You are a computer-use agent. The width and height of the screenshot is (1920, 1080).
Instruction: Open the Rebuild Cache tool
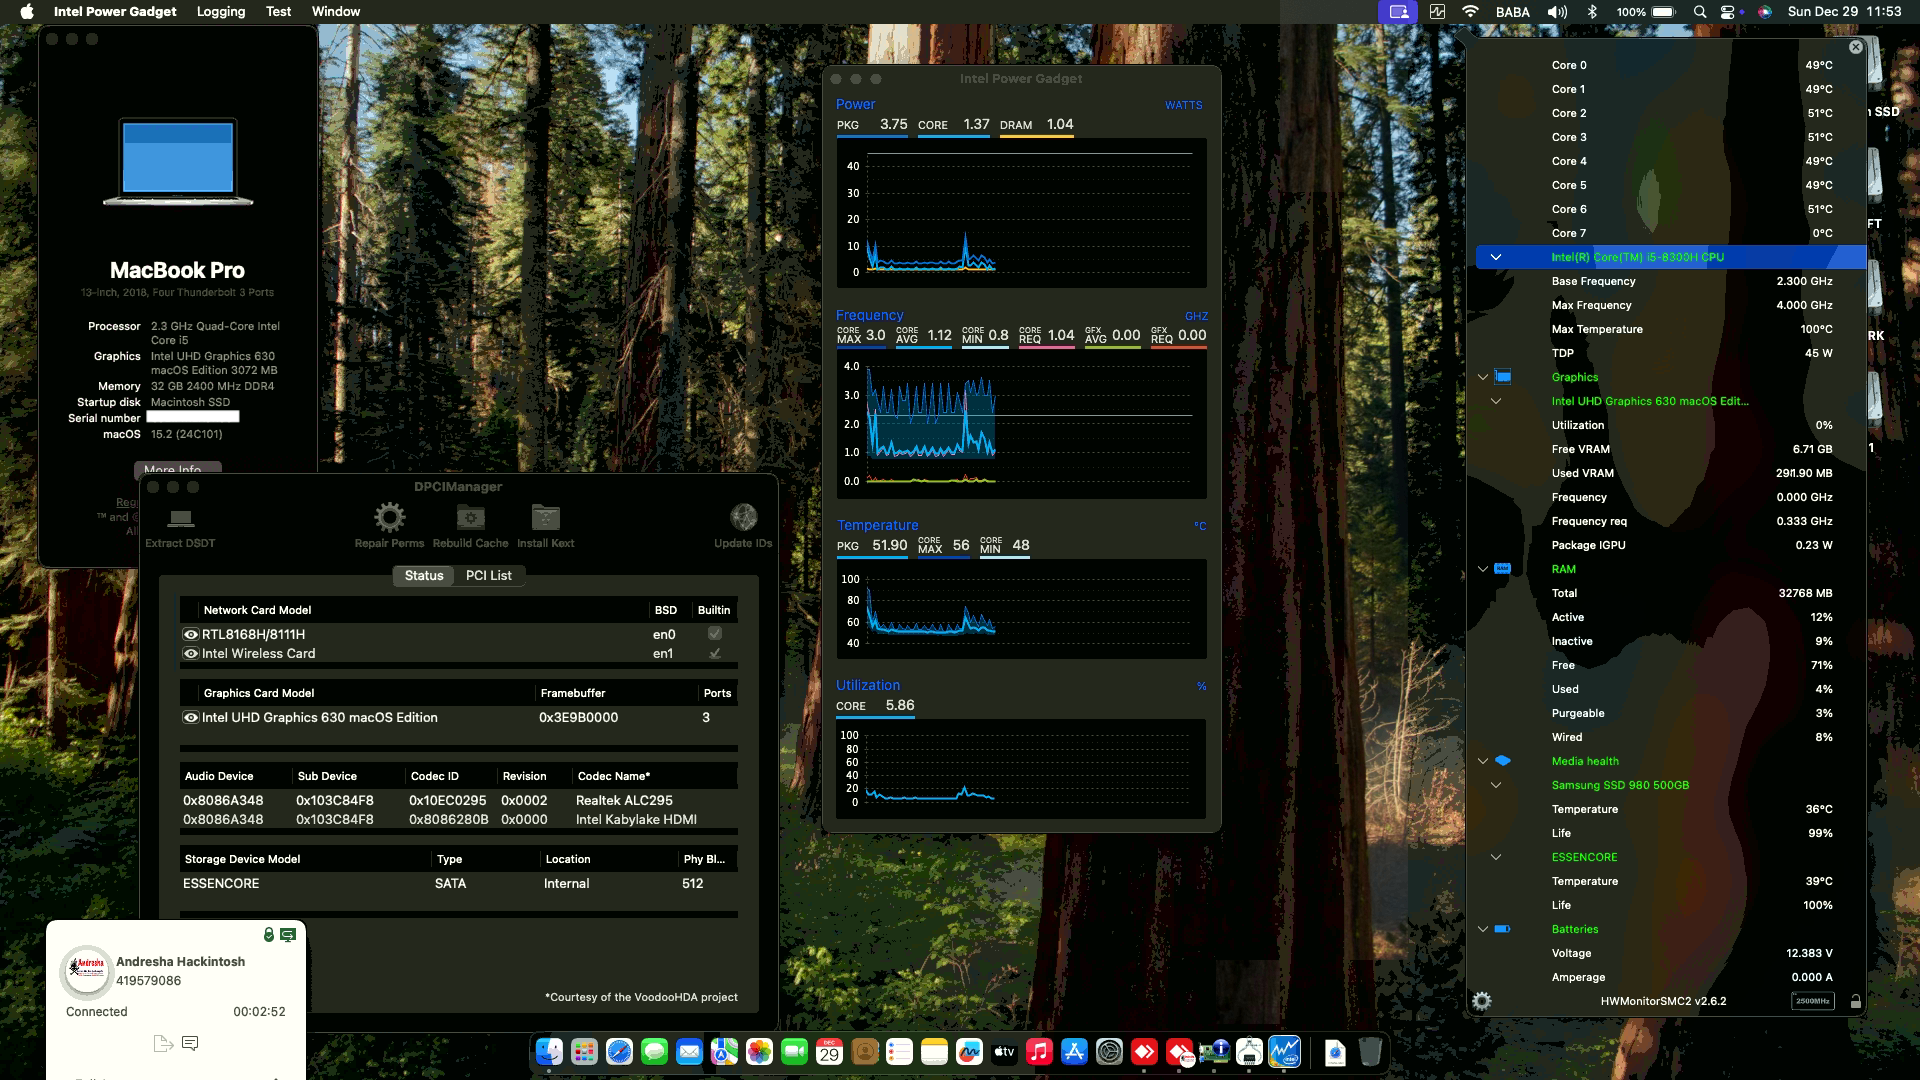[x=470, y=523]
